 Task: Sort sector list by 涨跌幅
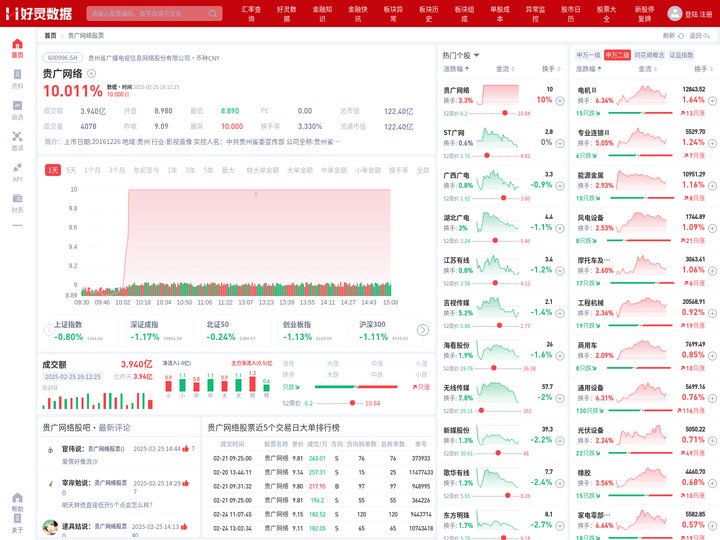(x=589, y=69)
